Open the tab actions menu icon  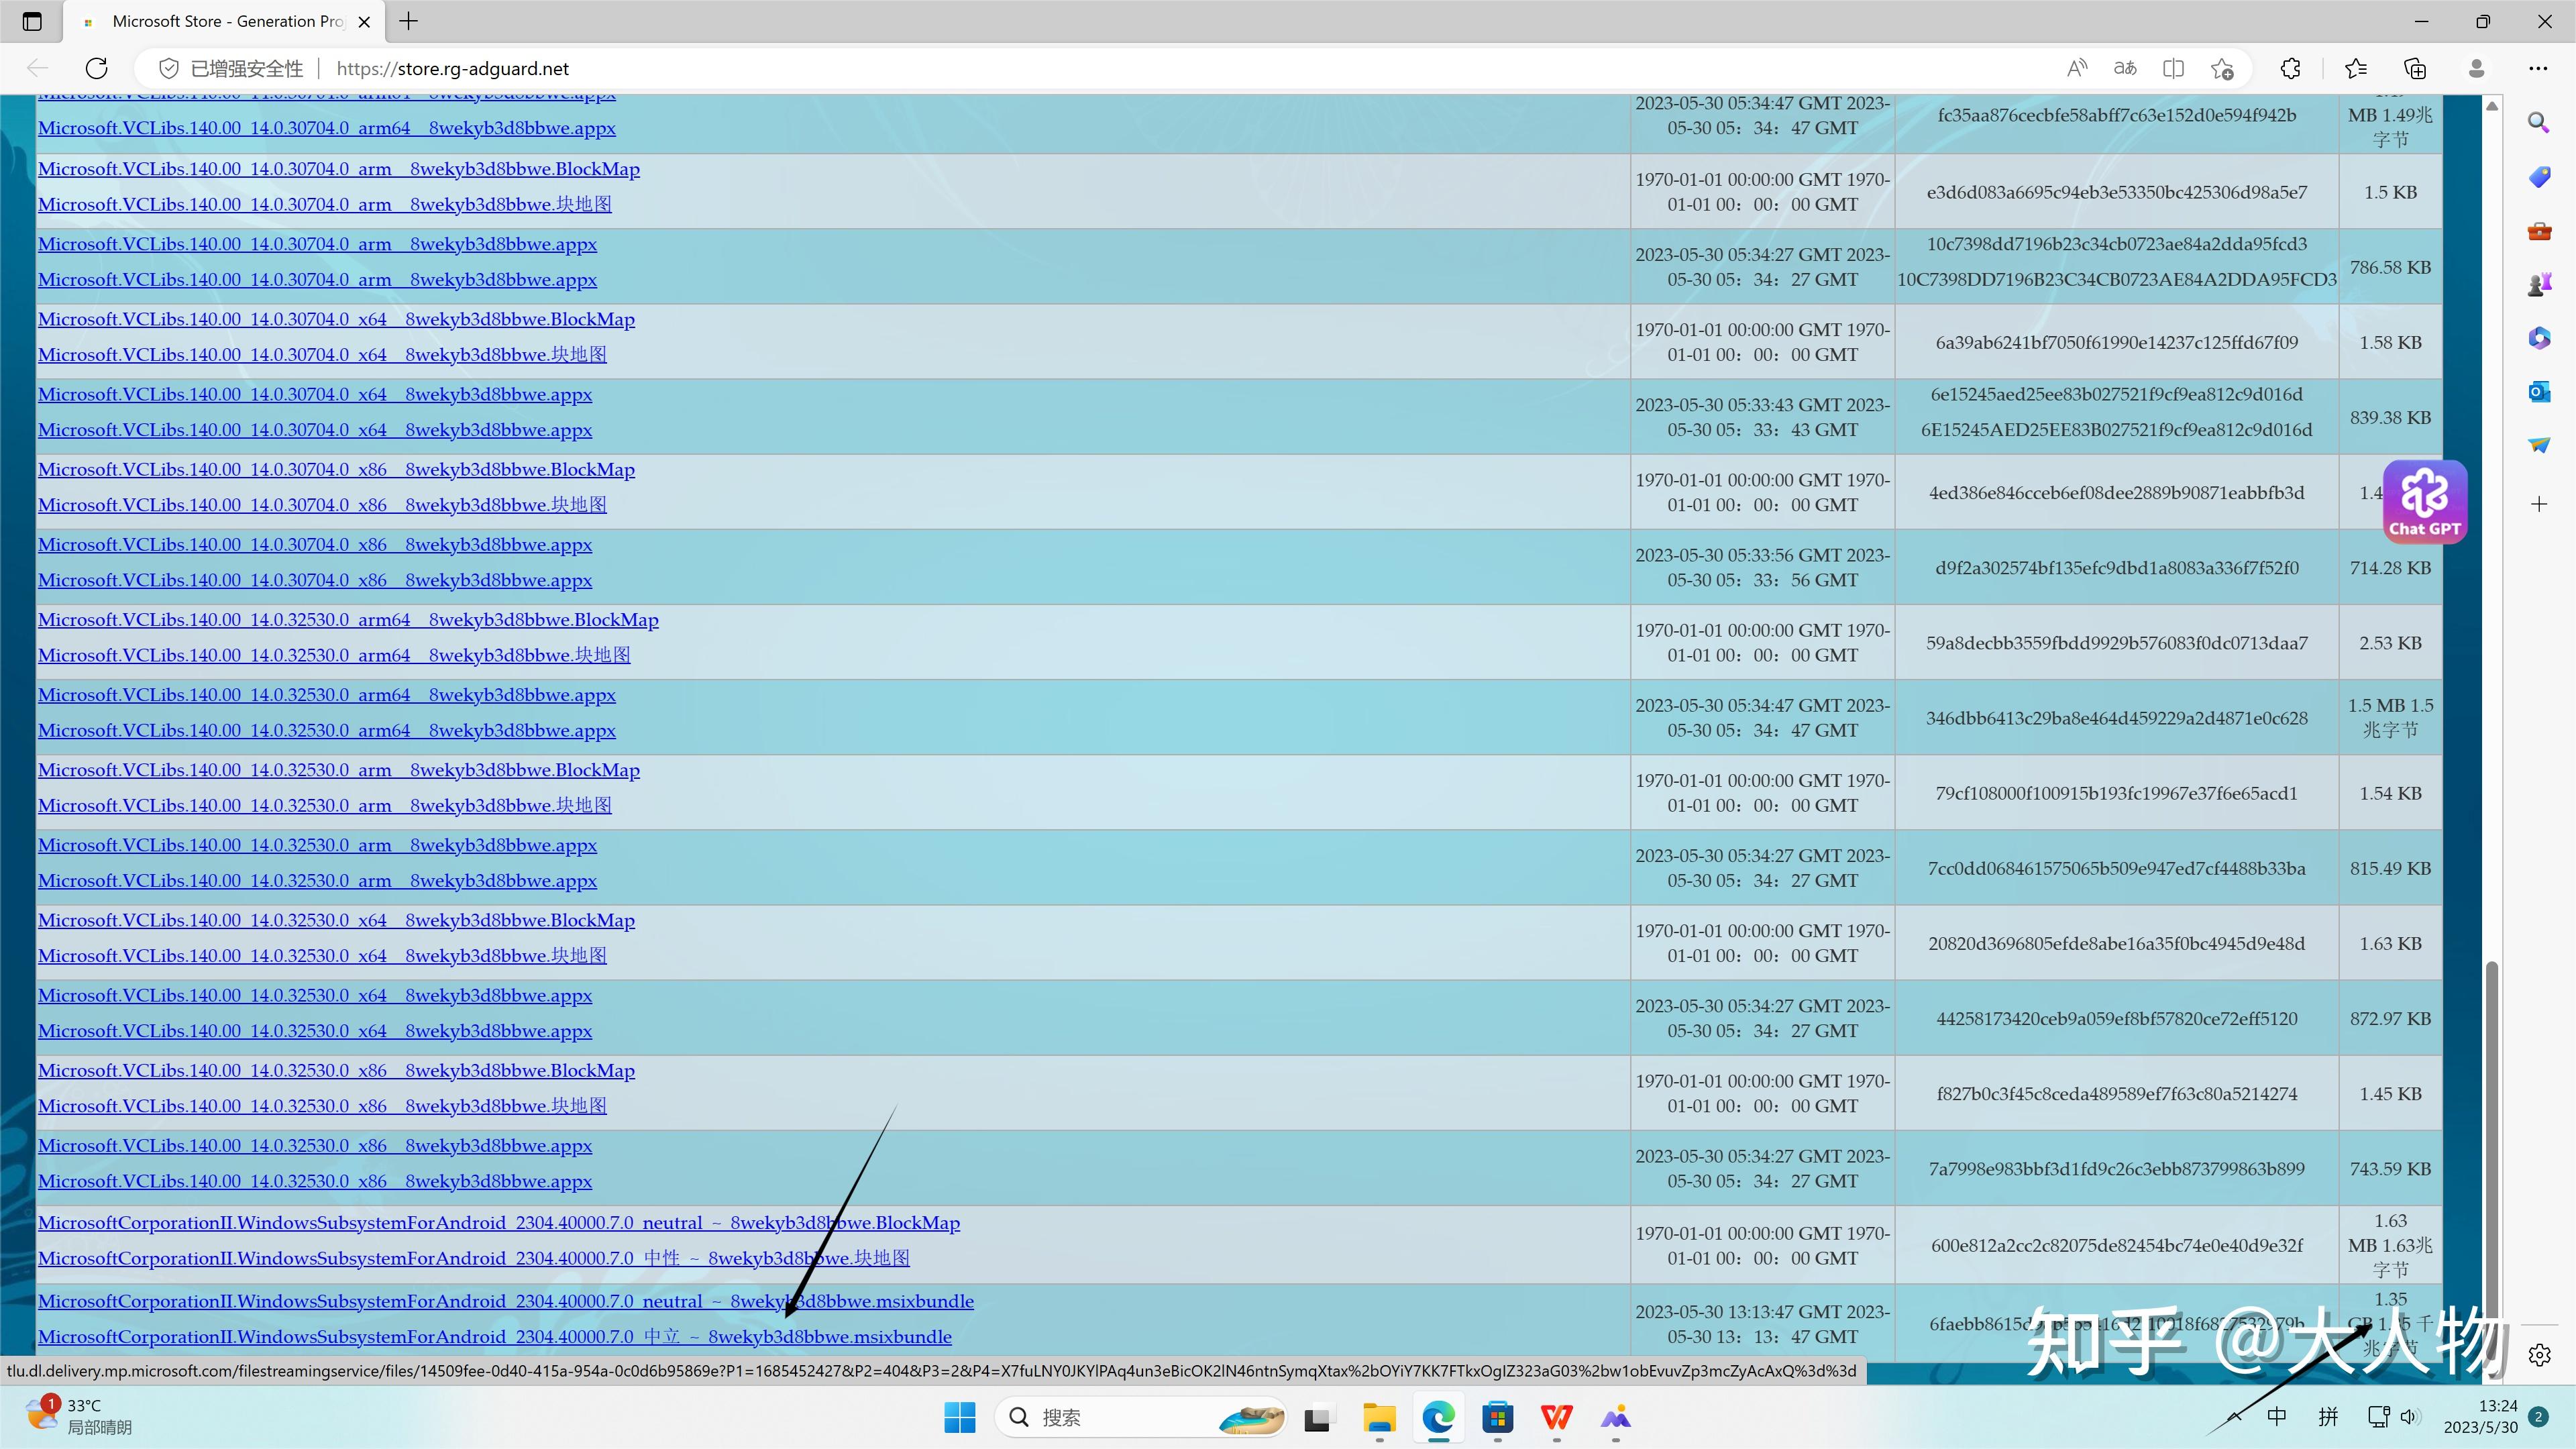(32, 21)
